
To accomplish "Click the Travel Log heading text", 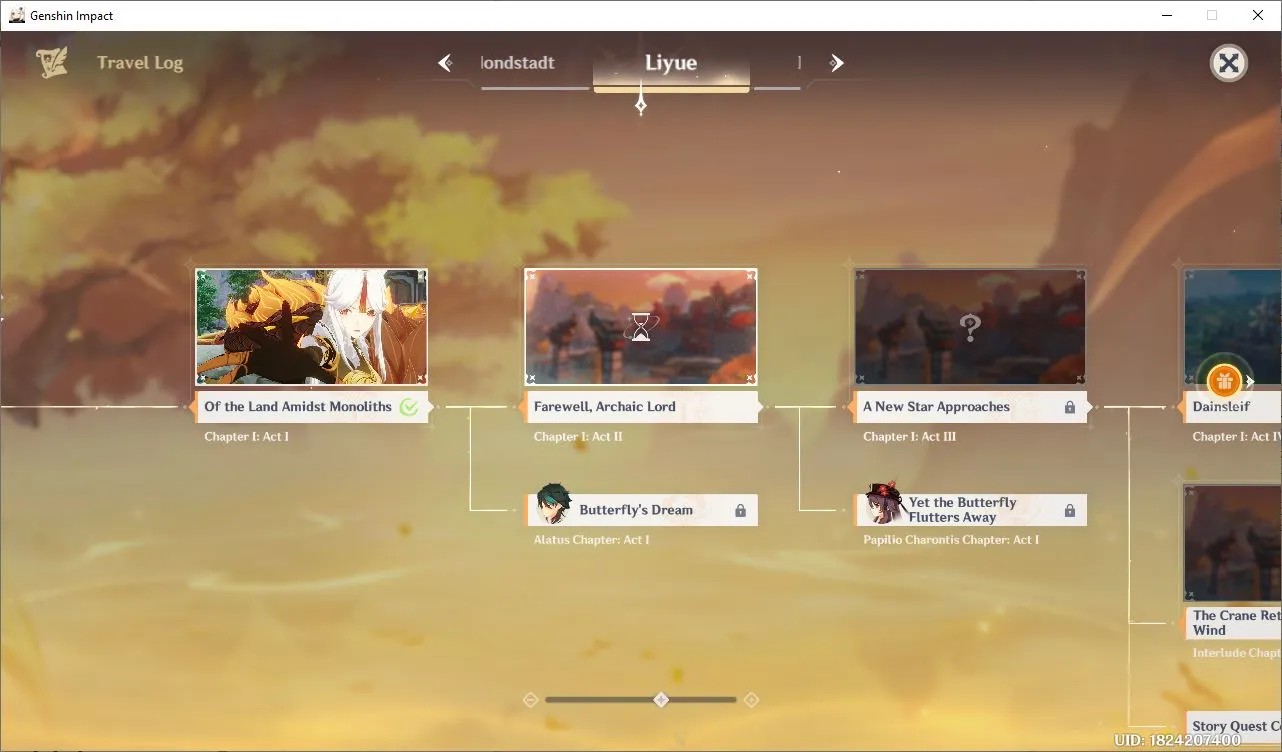I will tap(140, 63).
